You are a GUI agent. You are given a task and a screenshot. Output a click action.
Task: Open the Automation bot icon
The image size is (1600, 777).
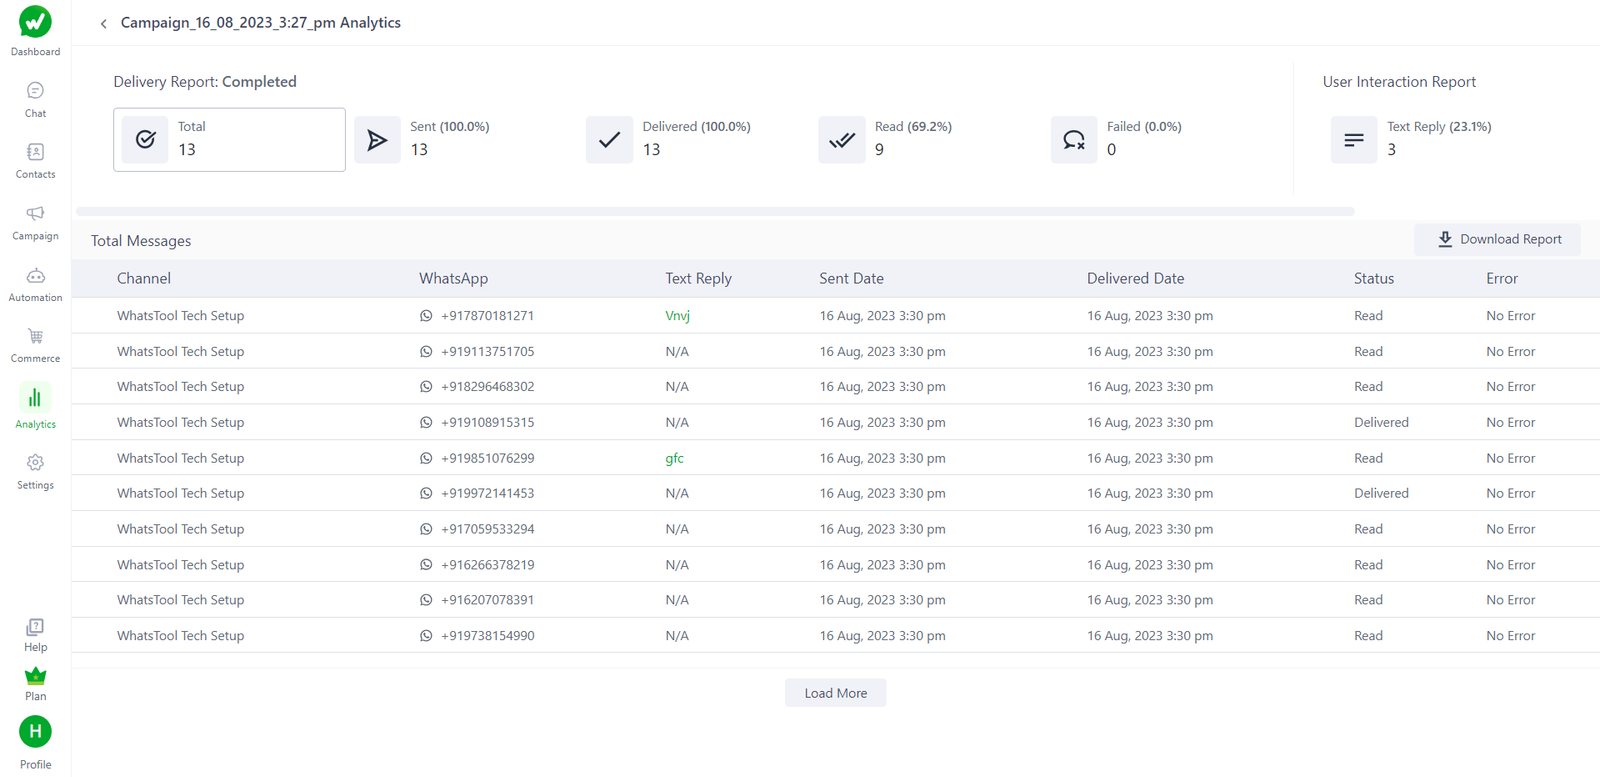tap(35, 275)
